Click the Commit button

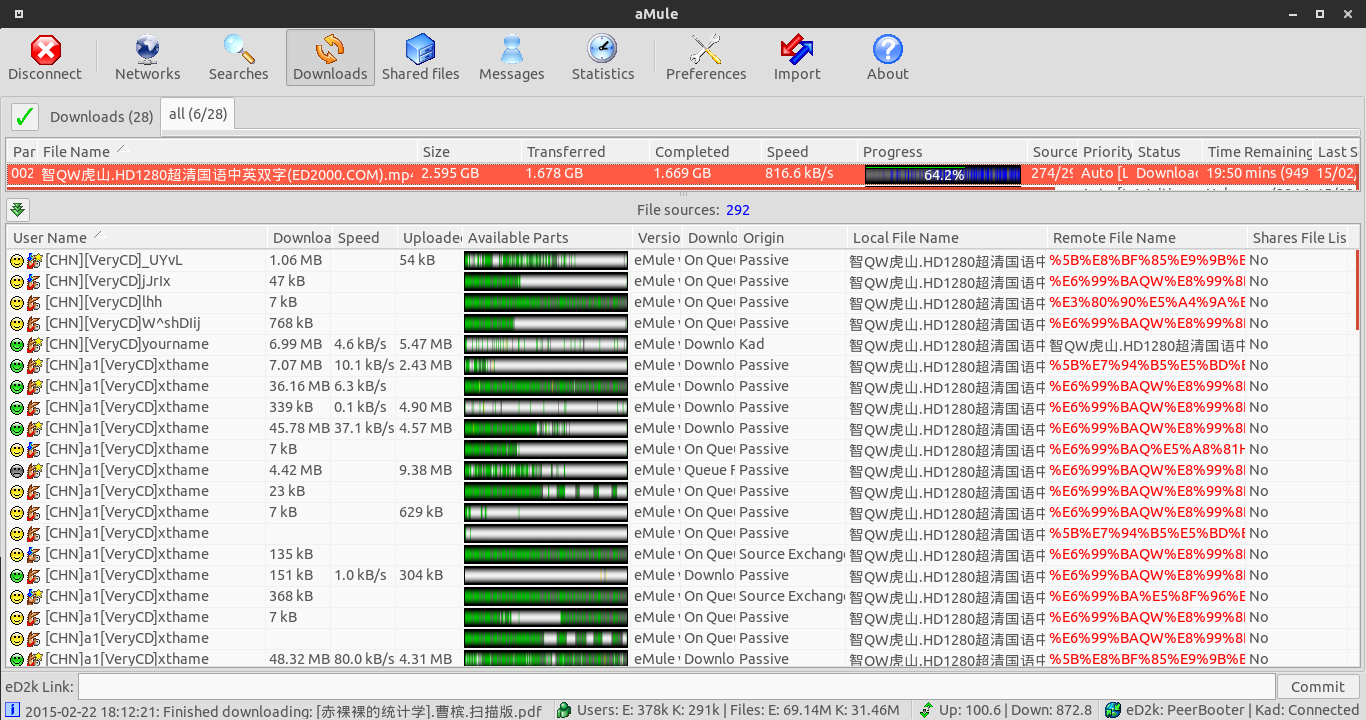click(x=1318, y=686)
